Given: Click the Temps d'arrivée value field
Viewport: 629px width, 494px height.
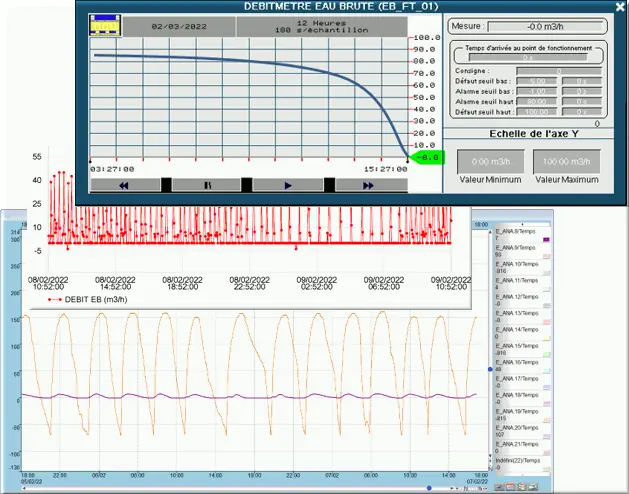Looking at the screenshot, I should coord(528,58).
